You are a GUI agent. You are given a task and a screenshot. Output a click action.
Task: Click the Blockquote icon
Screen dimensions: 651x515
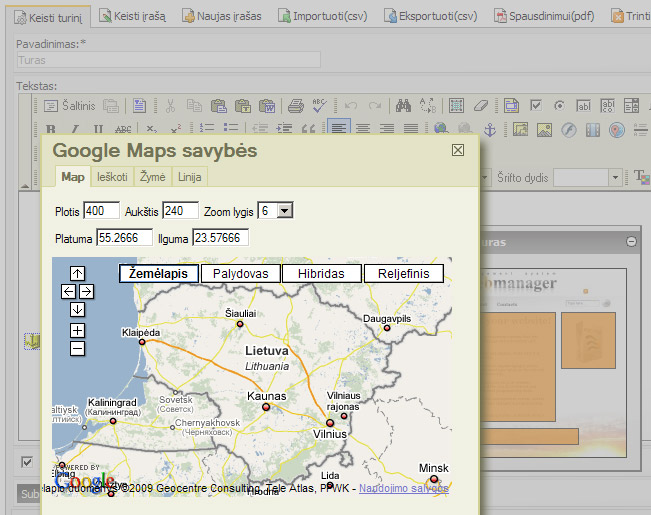(308, 129)
